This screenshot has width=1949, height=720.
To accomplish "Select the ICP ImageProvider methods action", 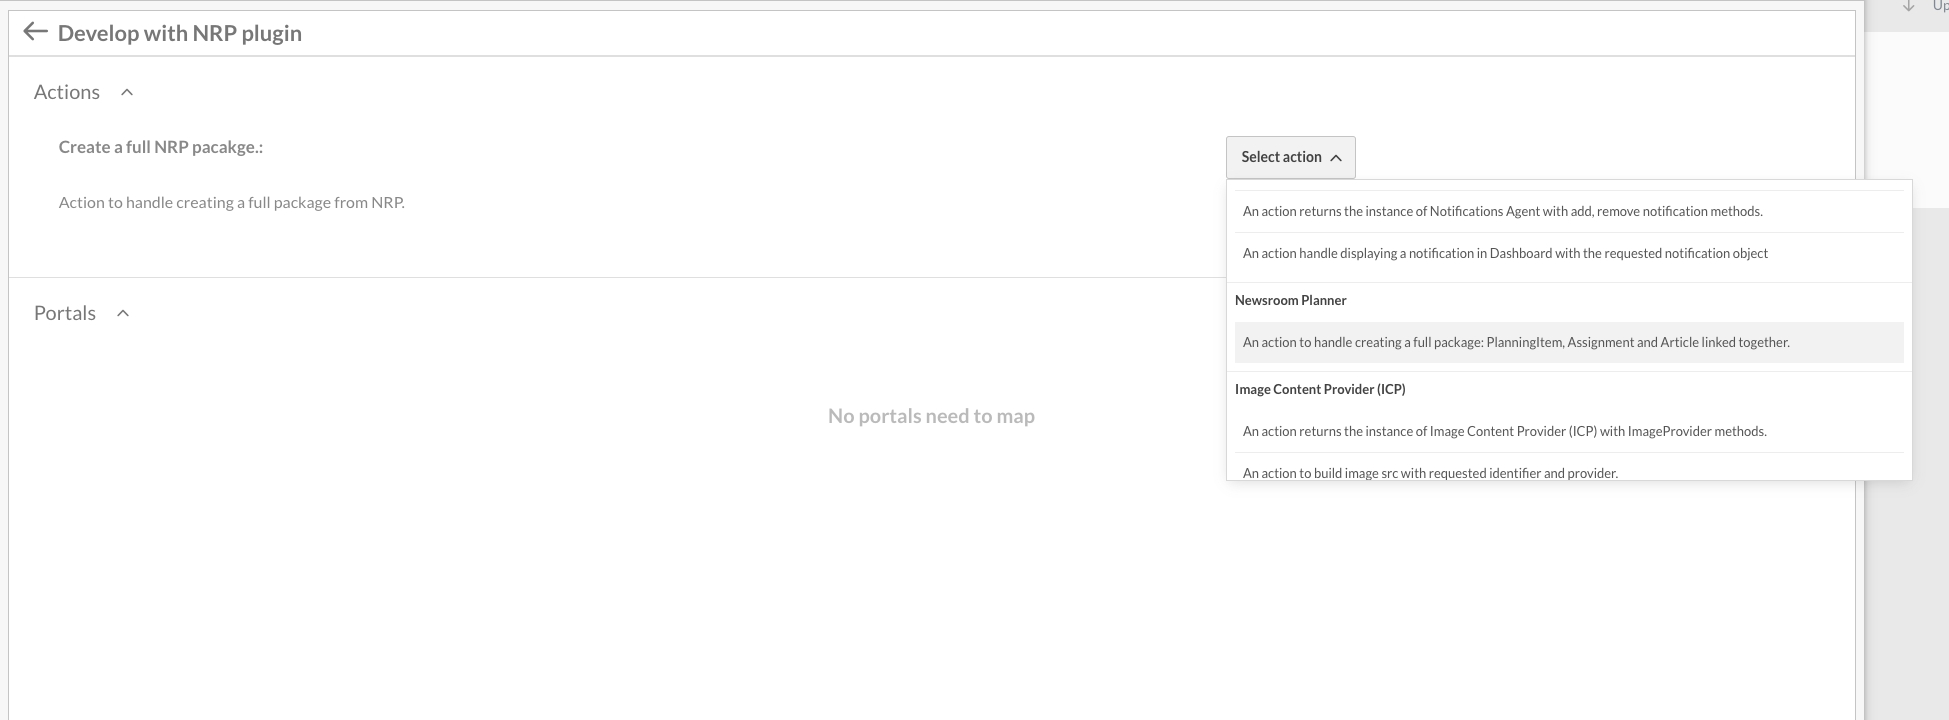I will (1504, 431).
